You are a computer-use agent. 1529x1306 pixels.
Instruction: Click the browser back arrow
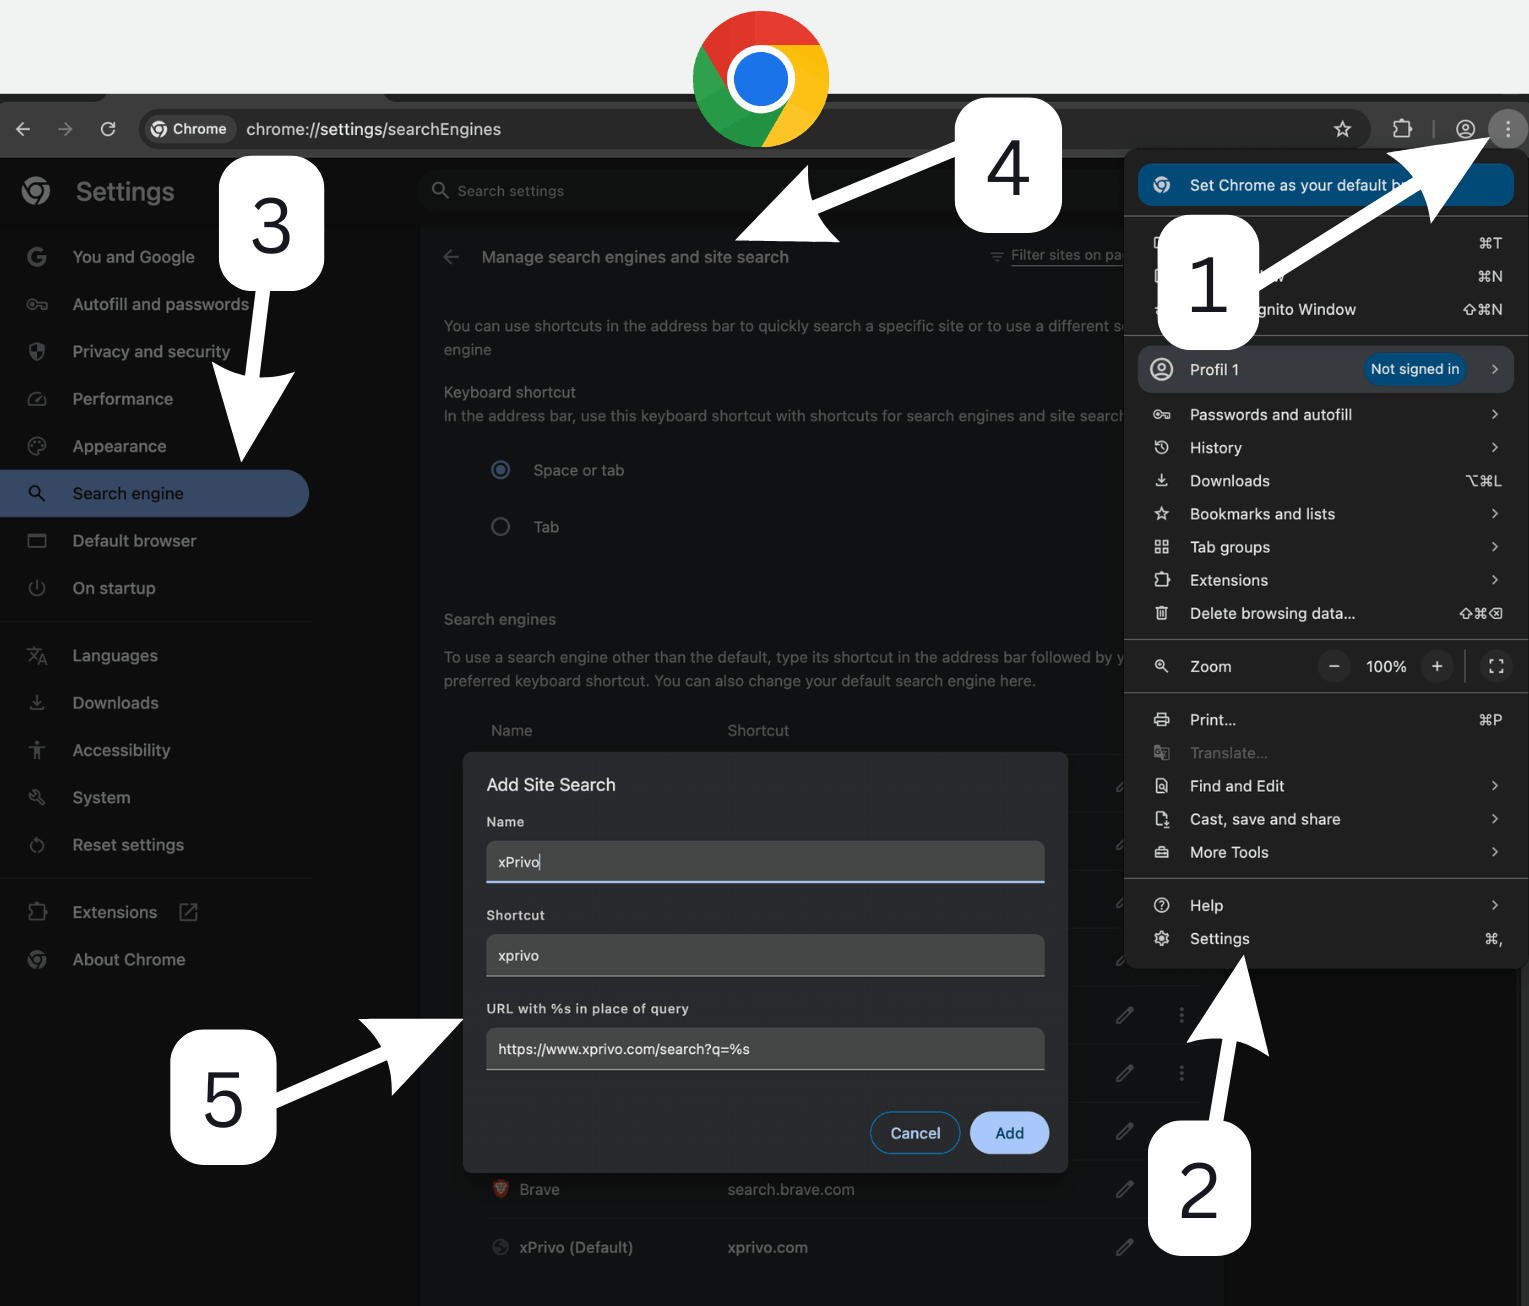coord(23,129)
